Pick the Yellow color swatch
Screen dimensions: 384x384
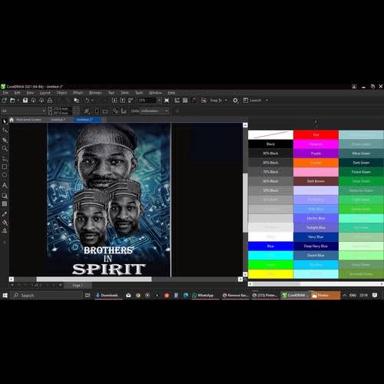[x=271, y=274]
